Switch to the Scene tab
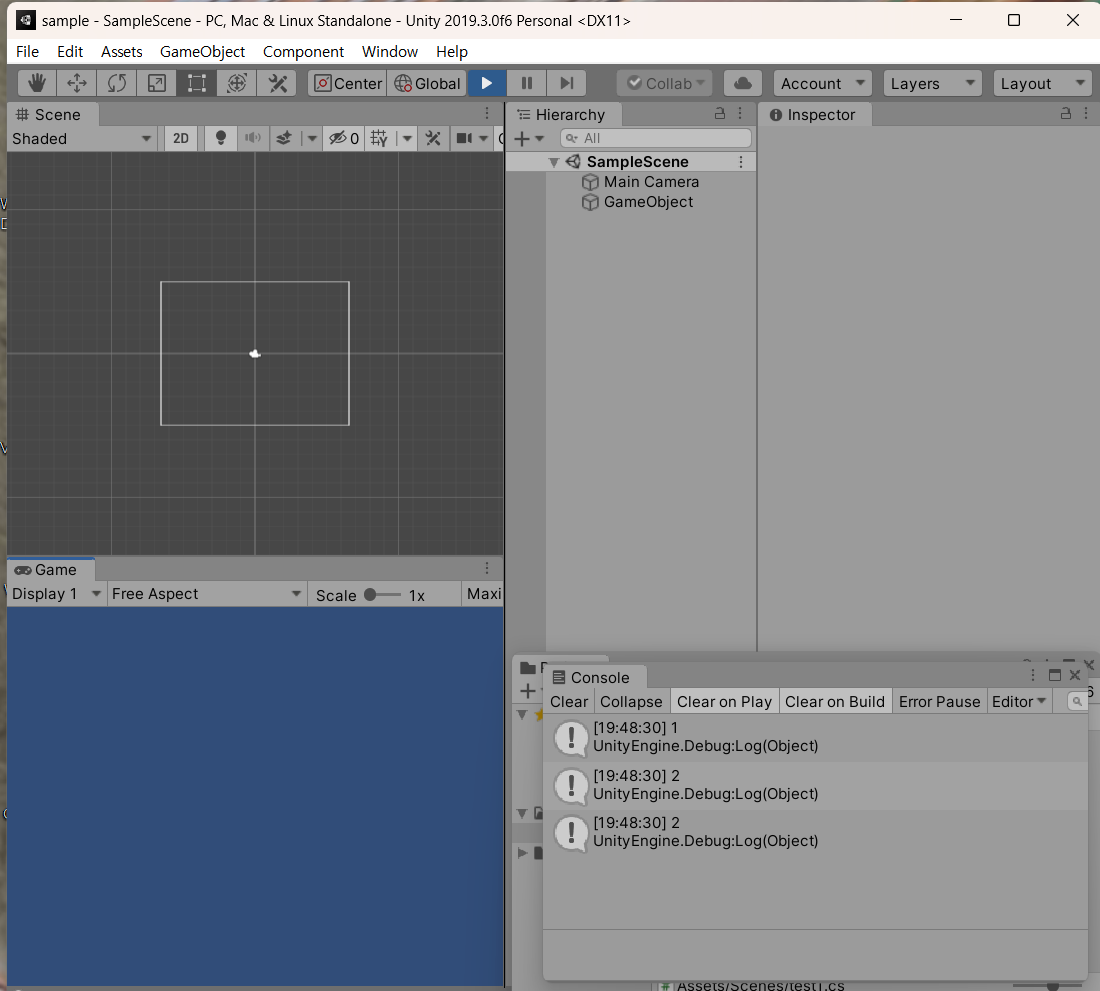The height and width of the screenshot is (991, 1100). pos(53,114)
